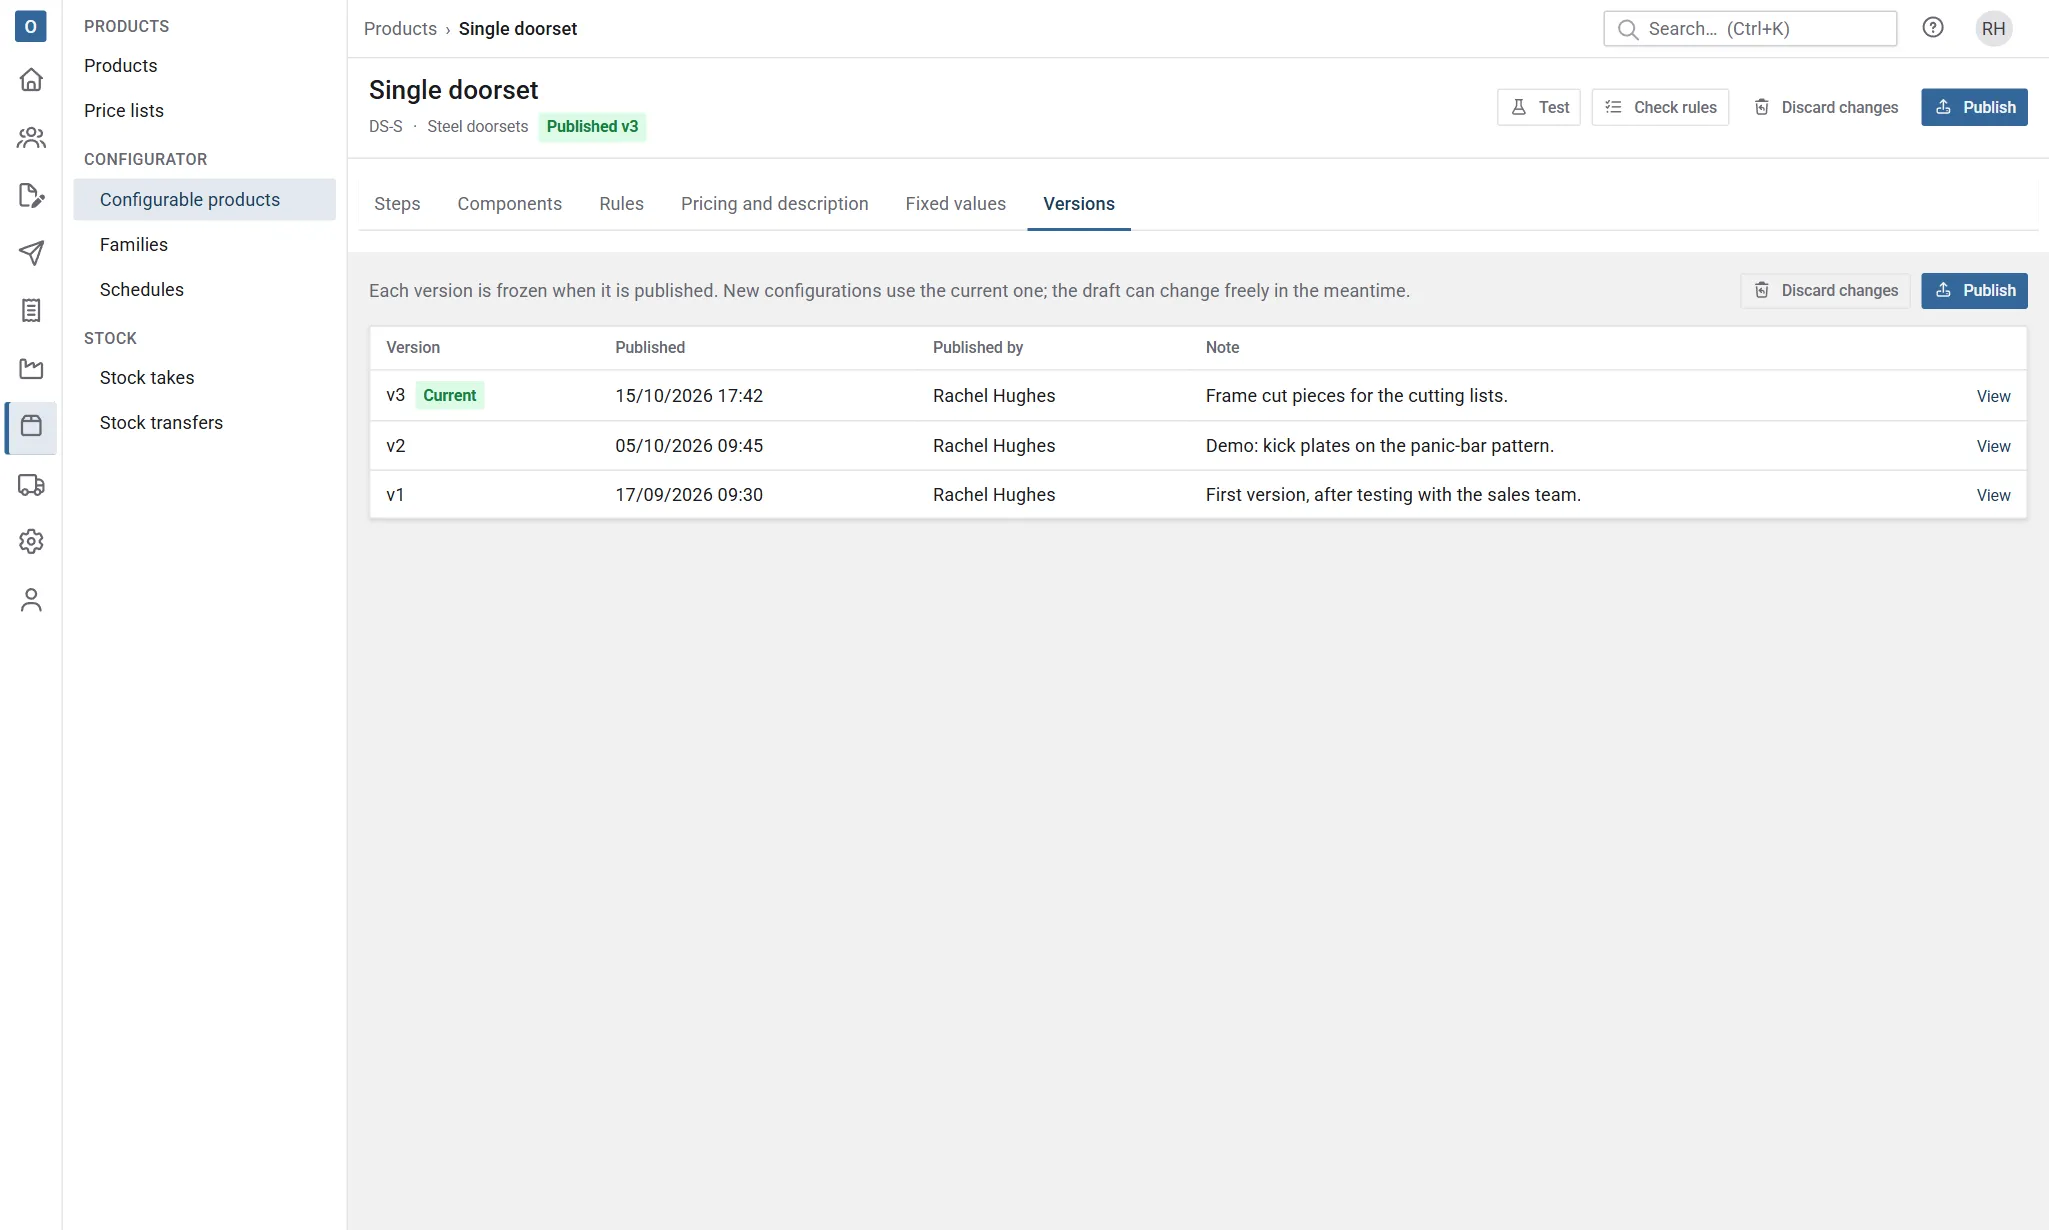Click Discard changes in the page header
This screenshot has height=1230, width=2049.
1825,107
